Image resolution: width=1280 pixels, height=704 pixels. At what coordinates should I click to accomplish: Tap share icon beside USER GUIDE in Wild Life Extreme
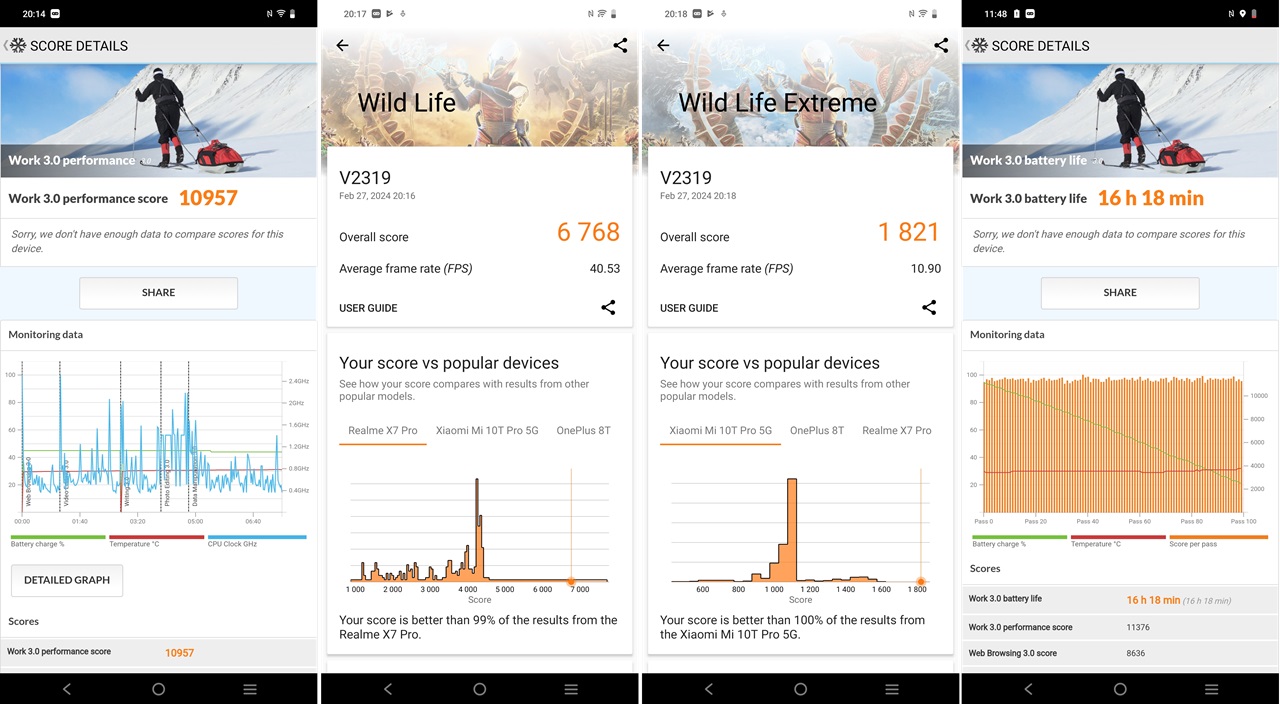pyautogui.click(x=929, y=308)
